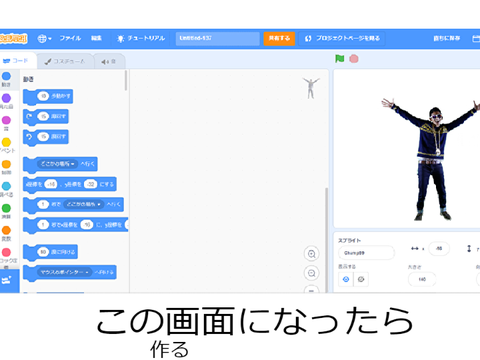Viewport: 480px width, 360px height.
Task: Click the red stop sign button
Action: coord(354,59)
